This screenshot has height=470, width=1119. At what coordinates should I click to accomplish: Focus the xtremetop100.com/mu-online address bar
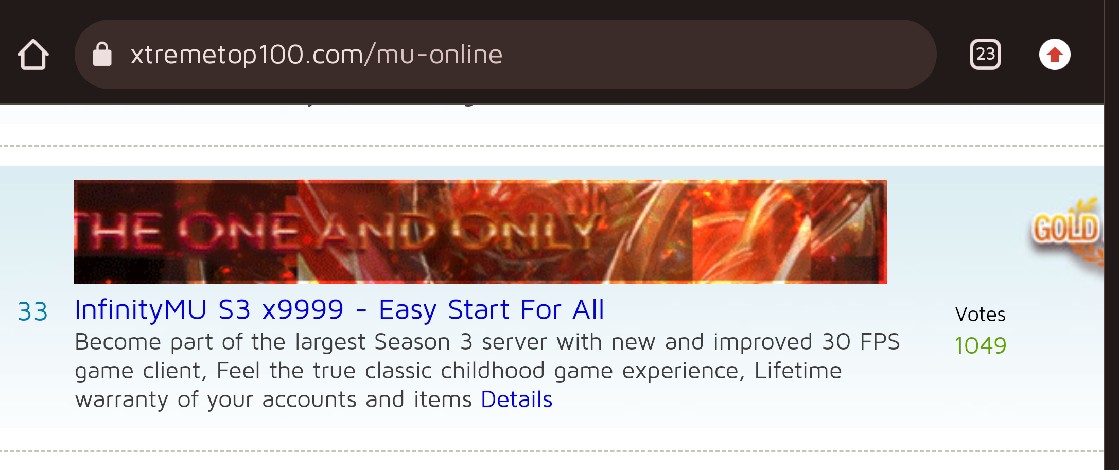pos(505,55)
